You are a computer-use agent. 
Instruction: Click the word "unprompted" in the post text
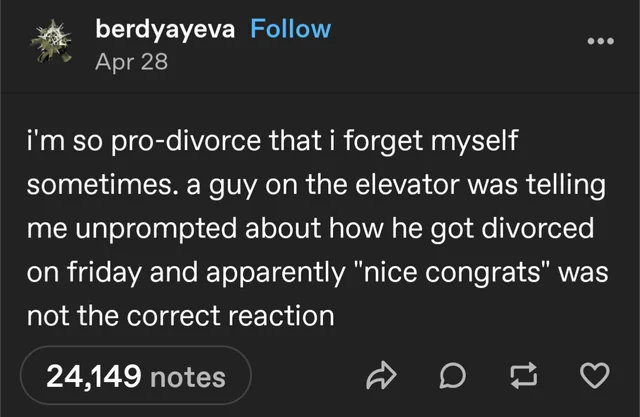coord(163,230)
